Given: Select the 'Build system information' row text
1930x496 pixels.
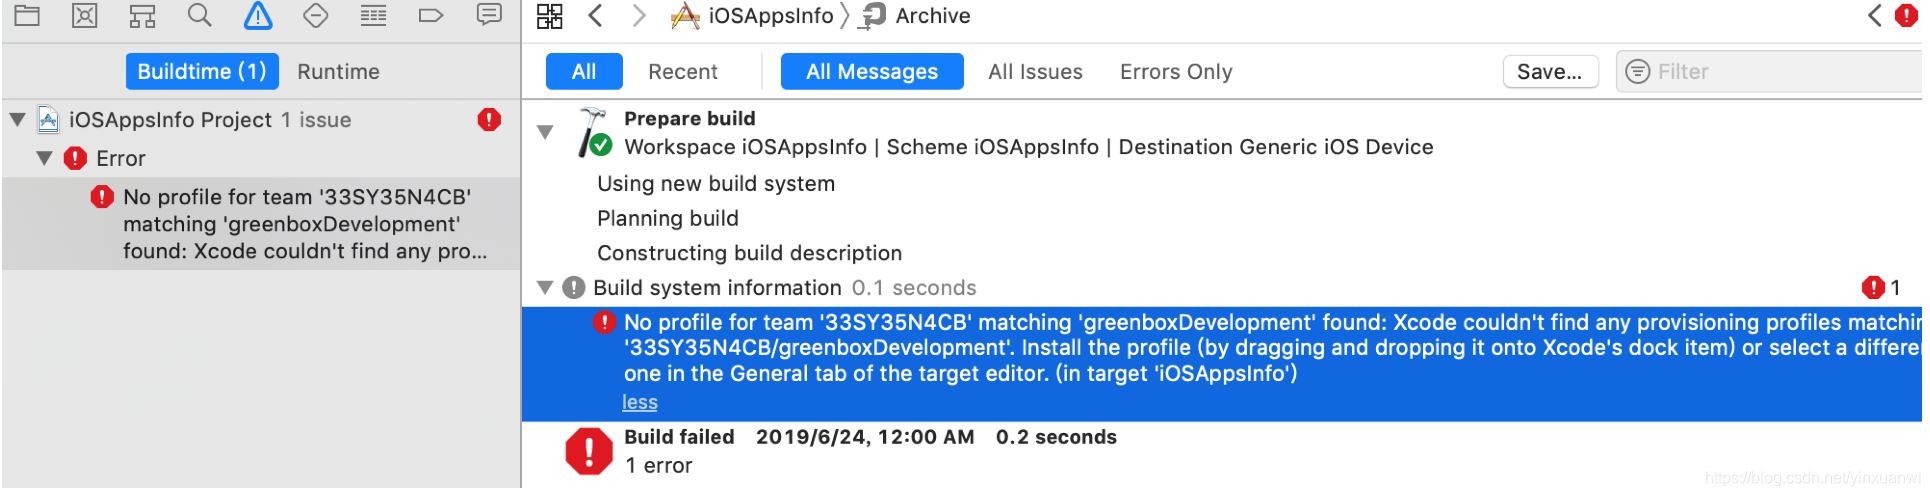Looking at the screenshot, I should coord(717,288).
